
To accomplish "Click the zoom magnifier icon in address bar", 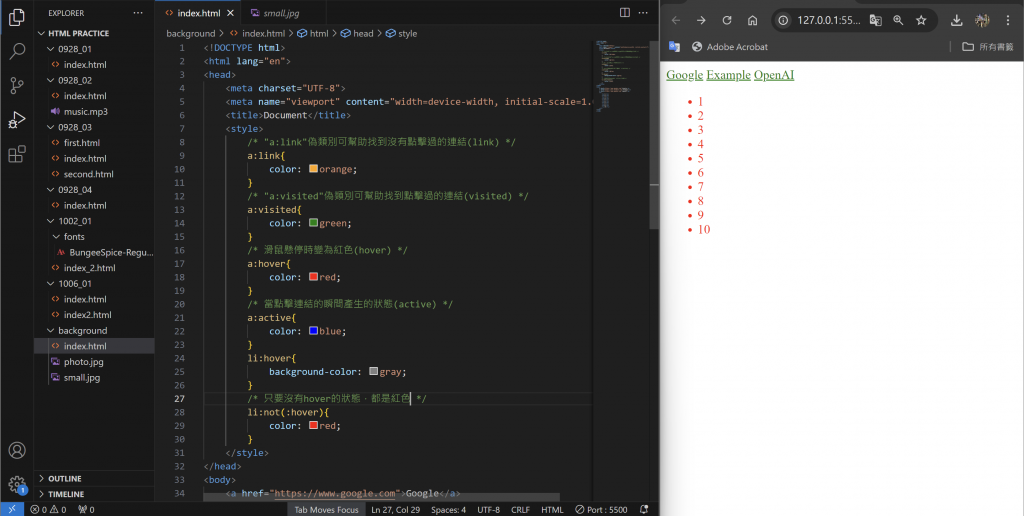I will point(898,20).
